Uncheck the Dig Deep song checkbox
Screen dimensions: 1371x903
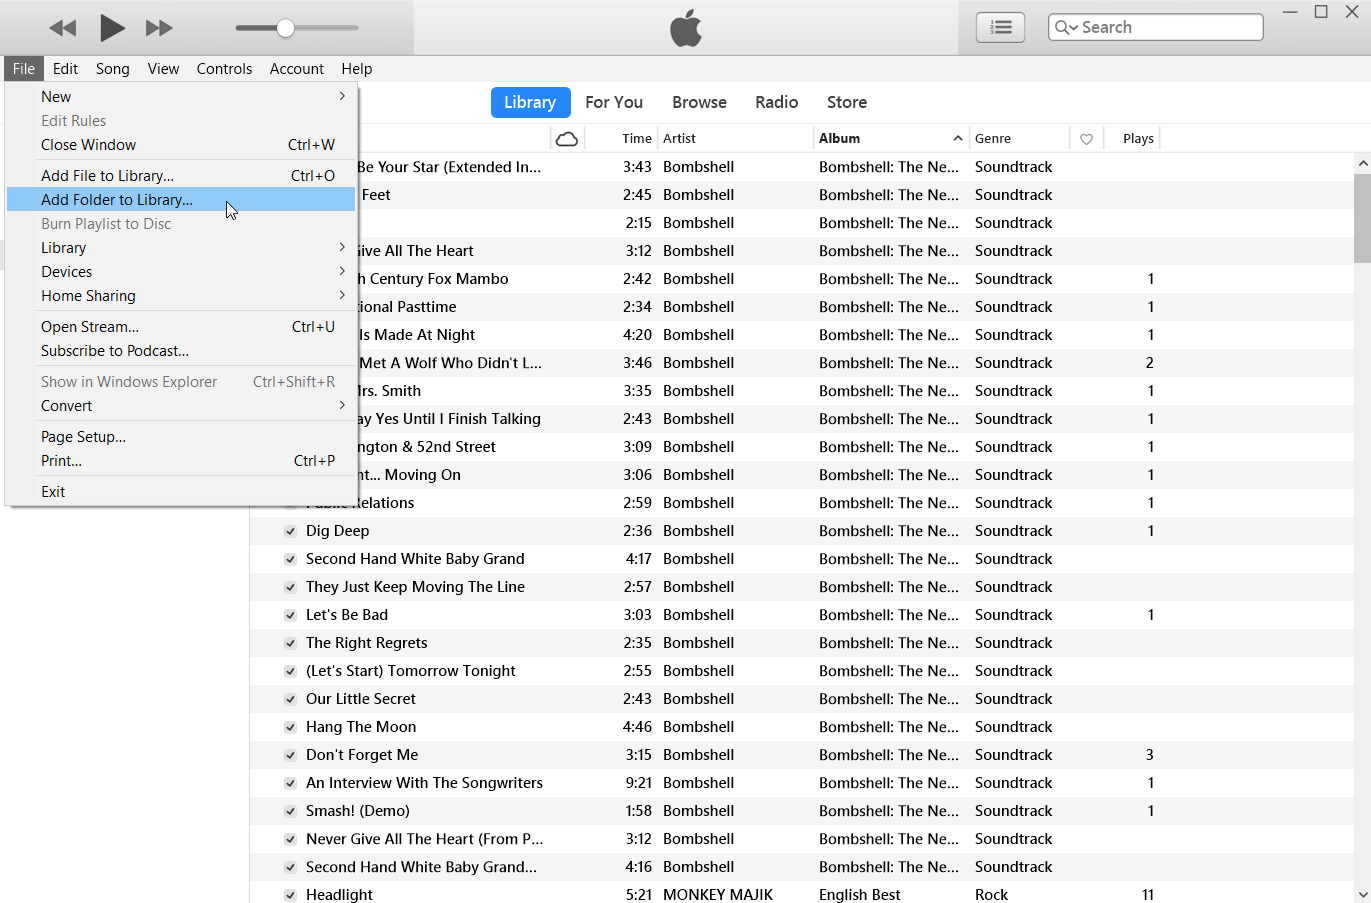[x=290, y=531]
